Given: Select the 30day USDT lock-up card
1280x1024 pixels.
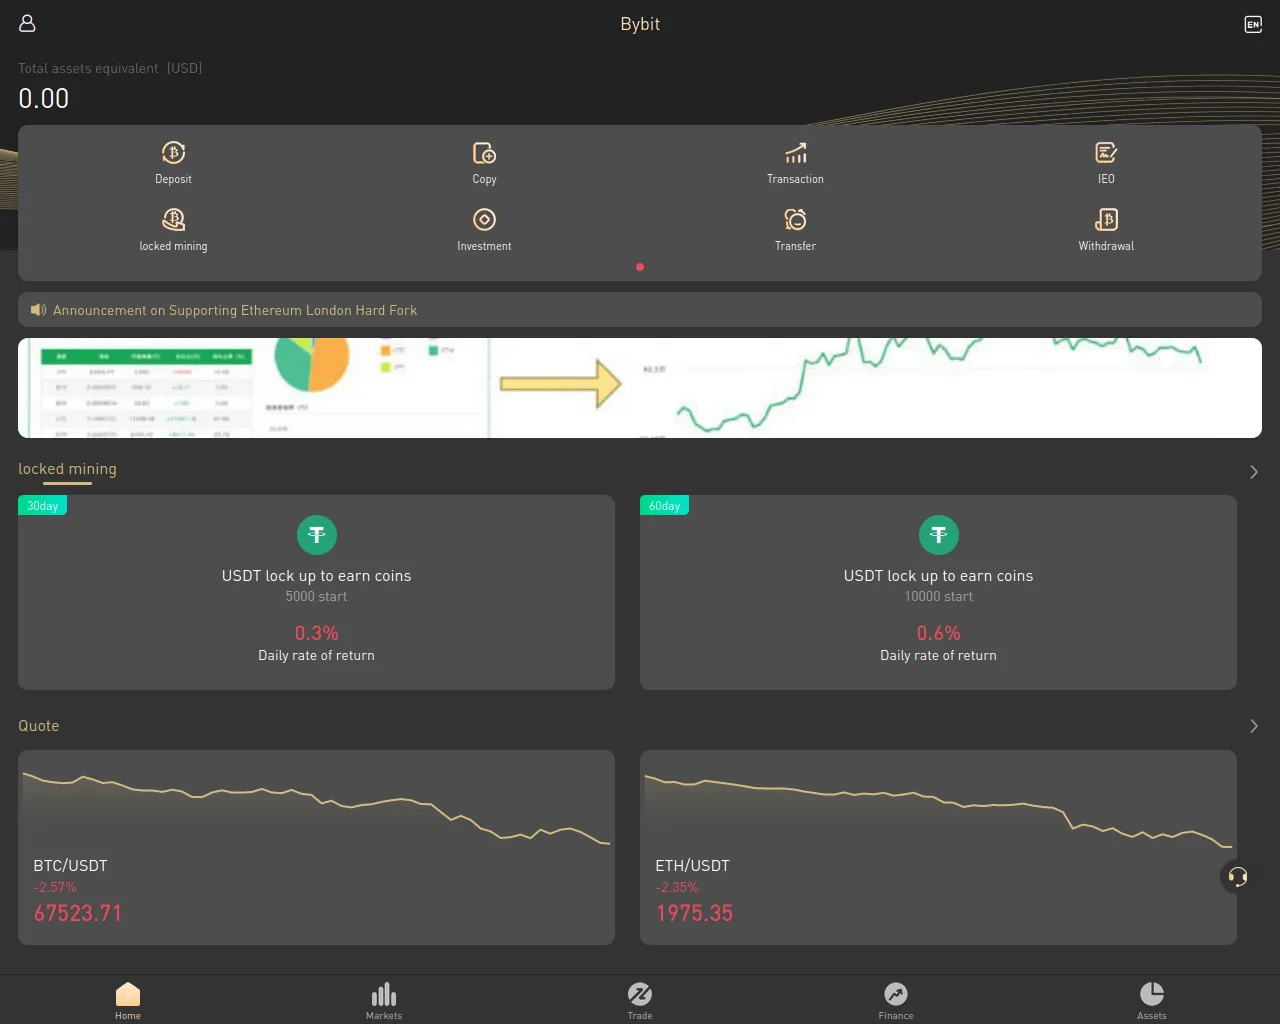Looking at the screenshot, I should point(316,592).
